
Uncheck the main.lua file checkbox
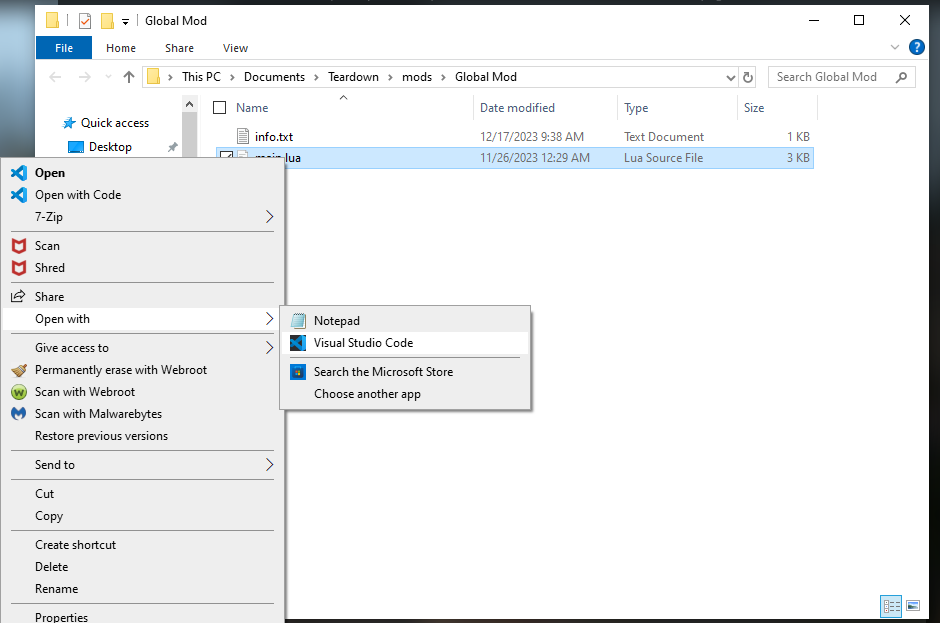coord(226,158)
